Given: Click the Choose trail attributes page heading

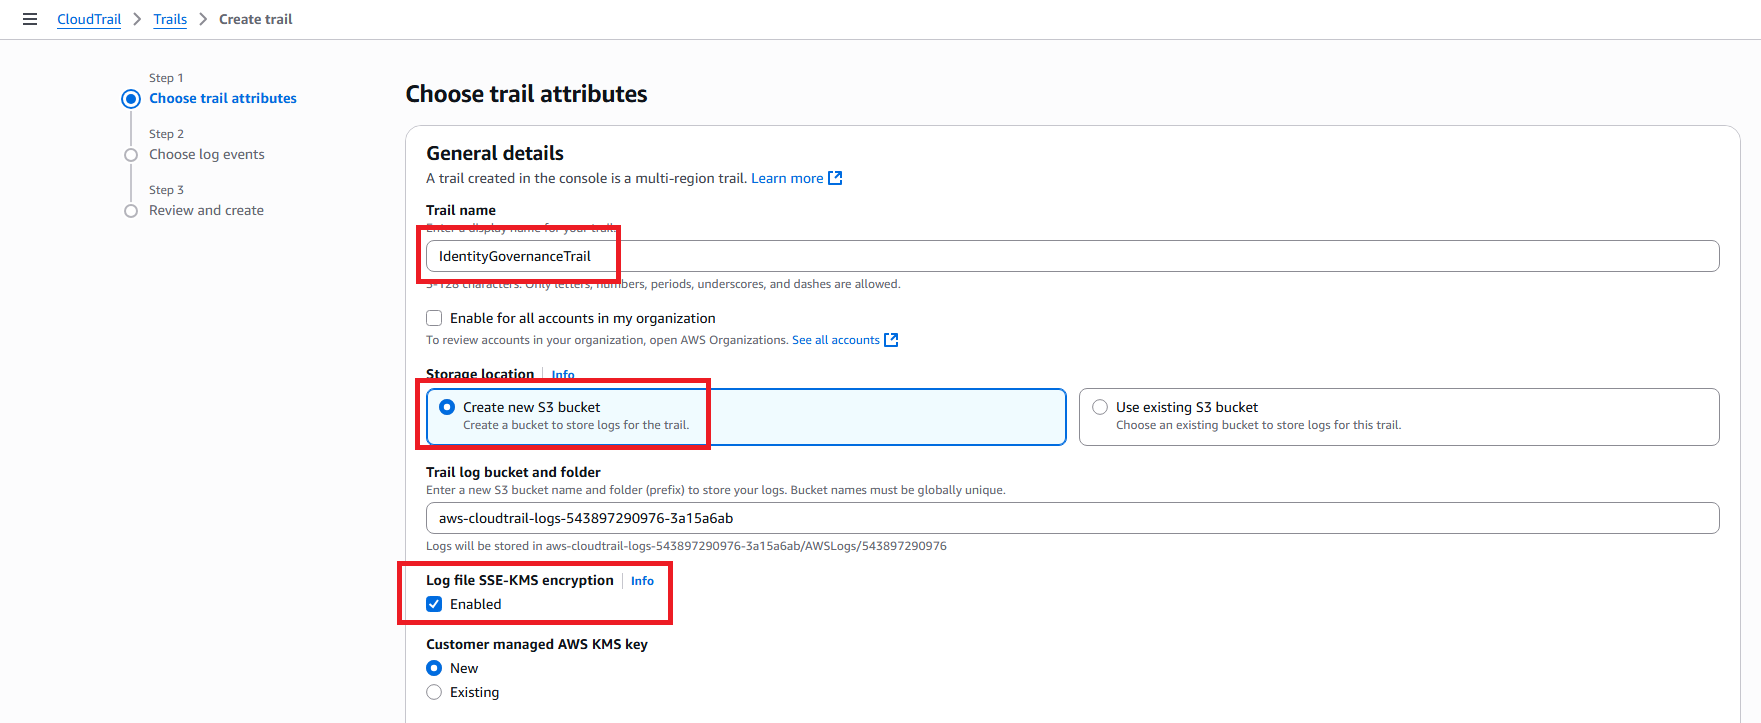Looking at the screenshot, I should coord(526,94).
